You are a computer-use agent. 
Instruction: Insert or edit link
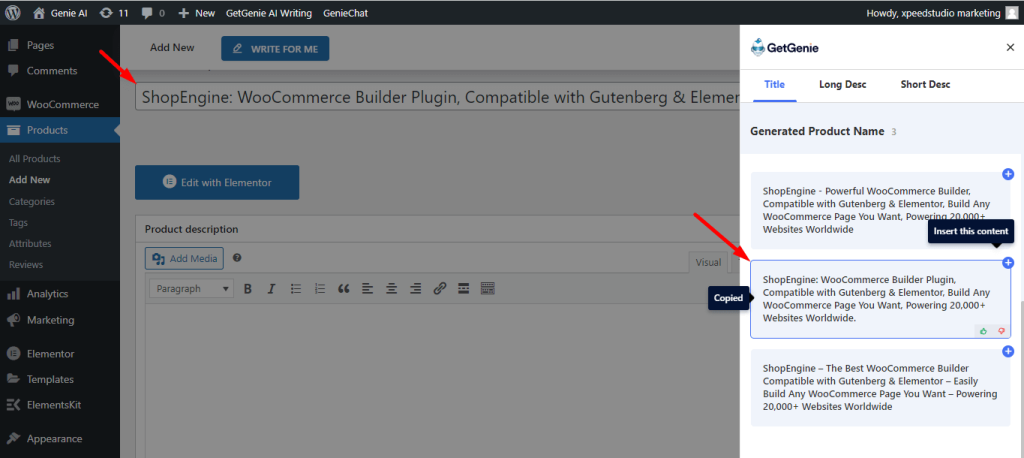coord(440,288)
